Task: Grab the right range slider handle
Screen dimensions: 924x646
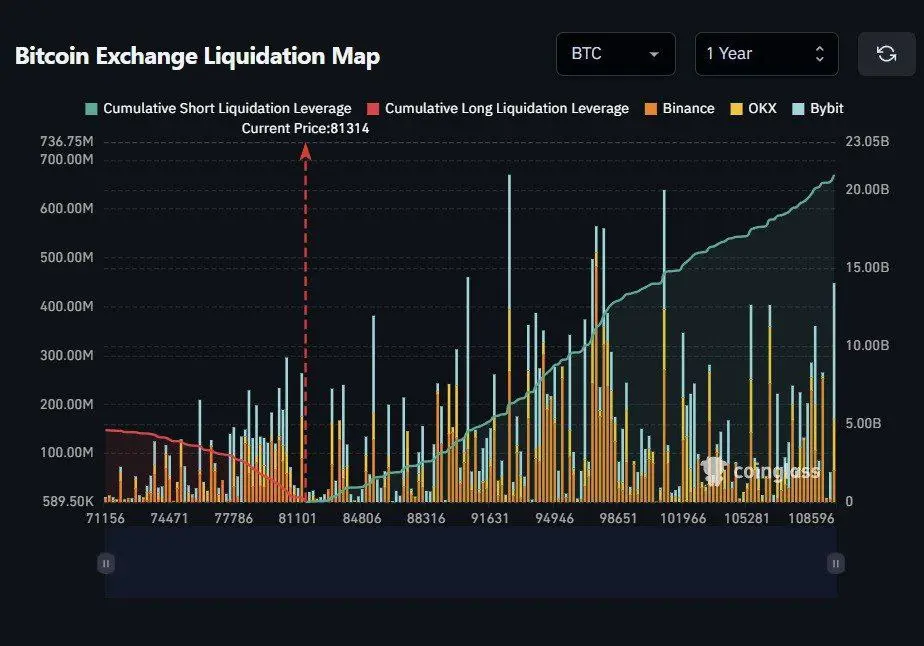Action: coord(836,563)
